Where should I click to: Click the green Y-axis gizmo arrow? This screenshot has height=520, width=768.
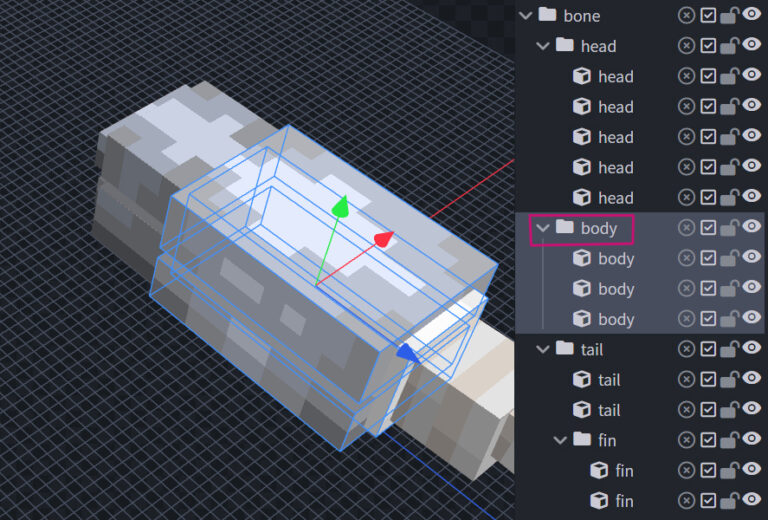[x=341, y=207]
